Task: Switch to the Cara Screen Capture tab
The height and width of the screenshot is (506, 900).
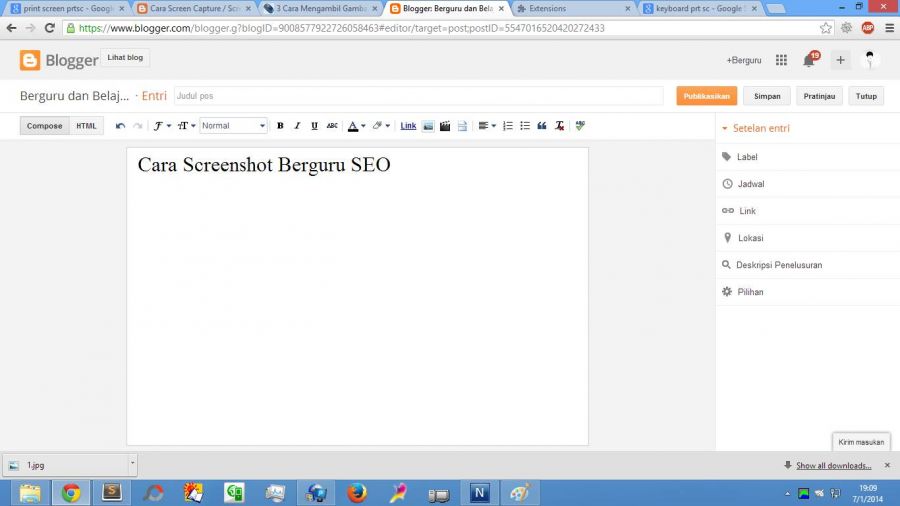Action: pyautogui.click(x=195, y=9)
